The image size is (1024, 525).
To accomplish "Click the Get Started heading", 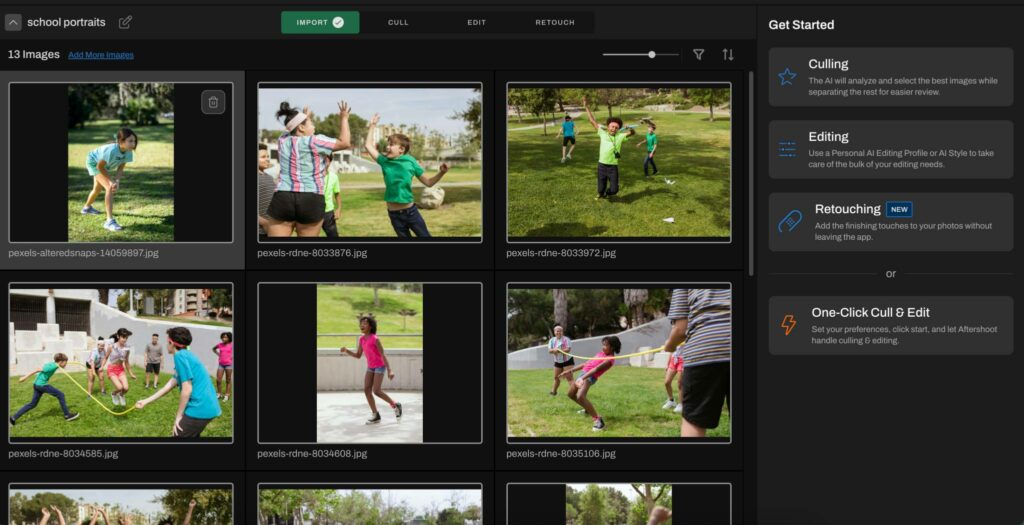I will pyautogui.click(x=801, y=25).
